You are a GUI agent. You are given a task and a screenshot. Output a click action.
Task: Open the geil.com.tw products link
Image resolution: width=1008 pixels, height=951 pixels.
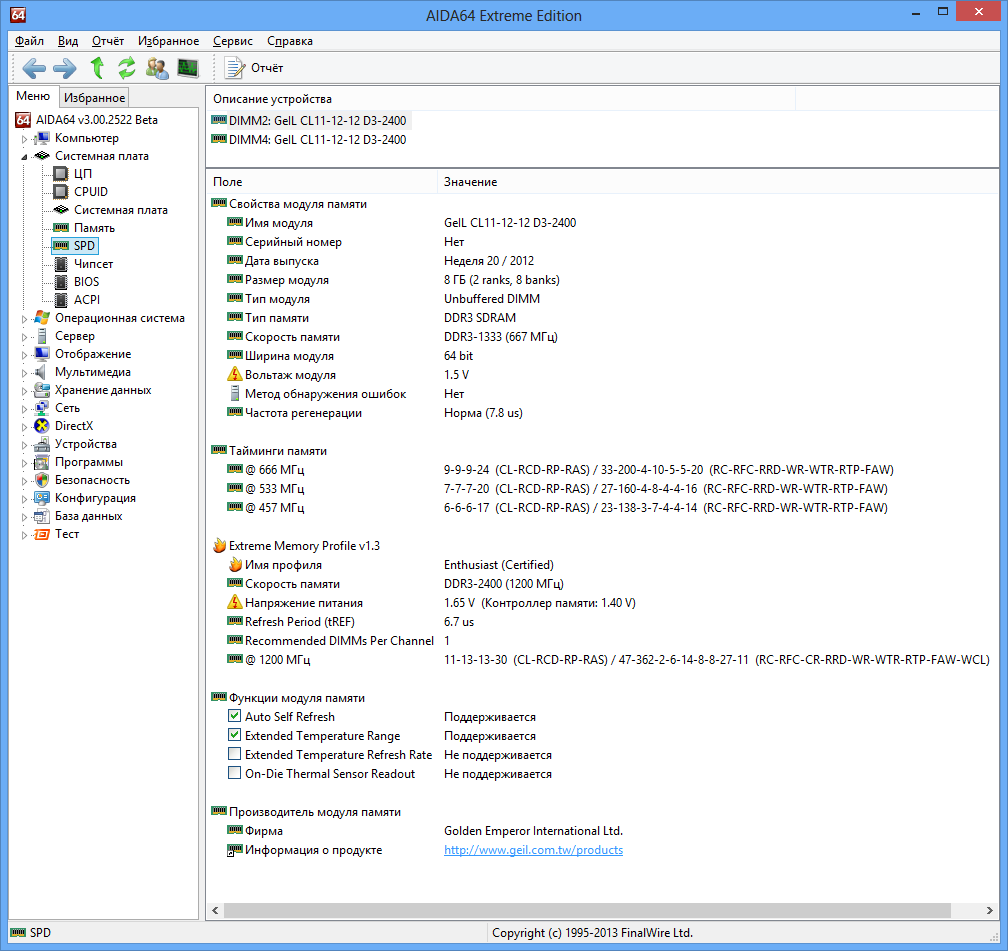tap(534, 849)
